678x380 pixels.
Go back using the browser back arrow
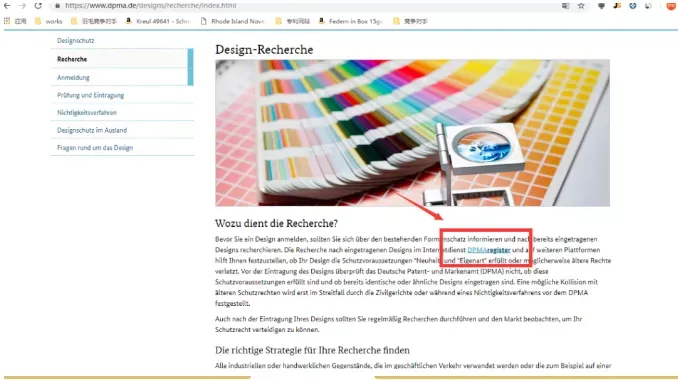[x=7, y=6]
